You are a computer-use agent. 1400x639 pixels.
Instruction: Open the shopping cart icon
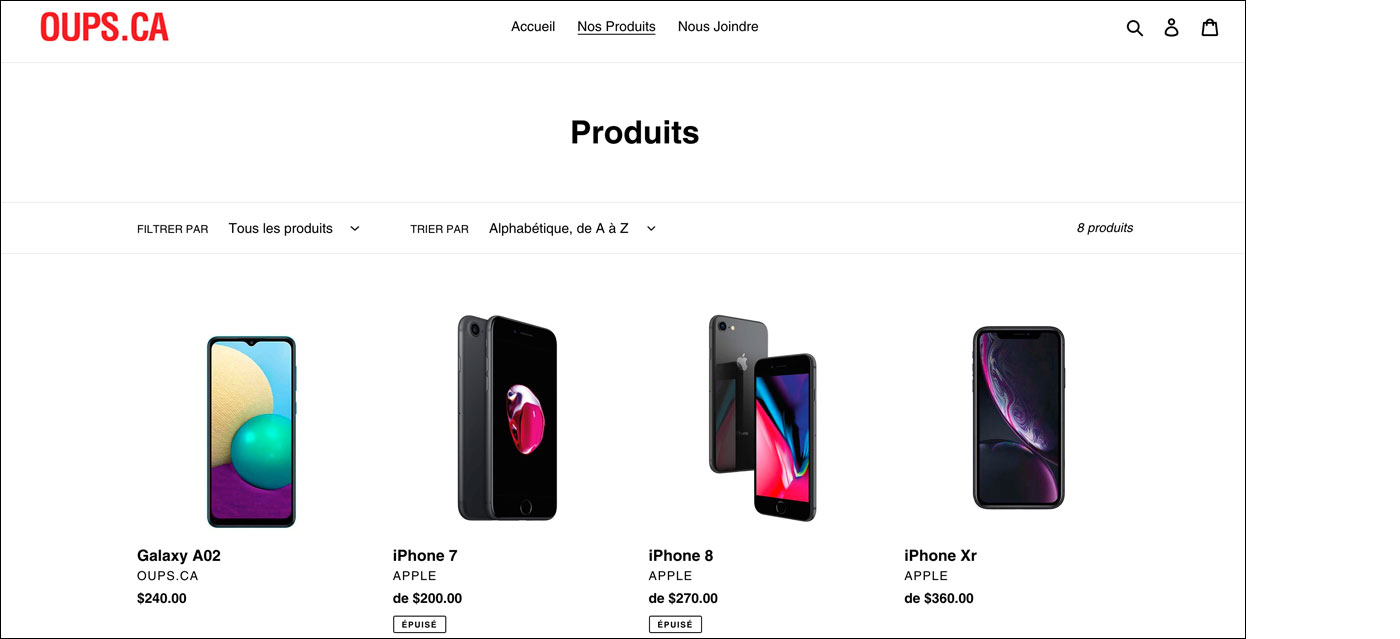[1209, 28]
